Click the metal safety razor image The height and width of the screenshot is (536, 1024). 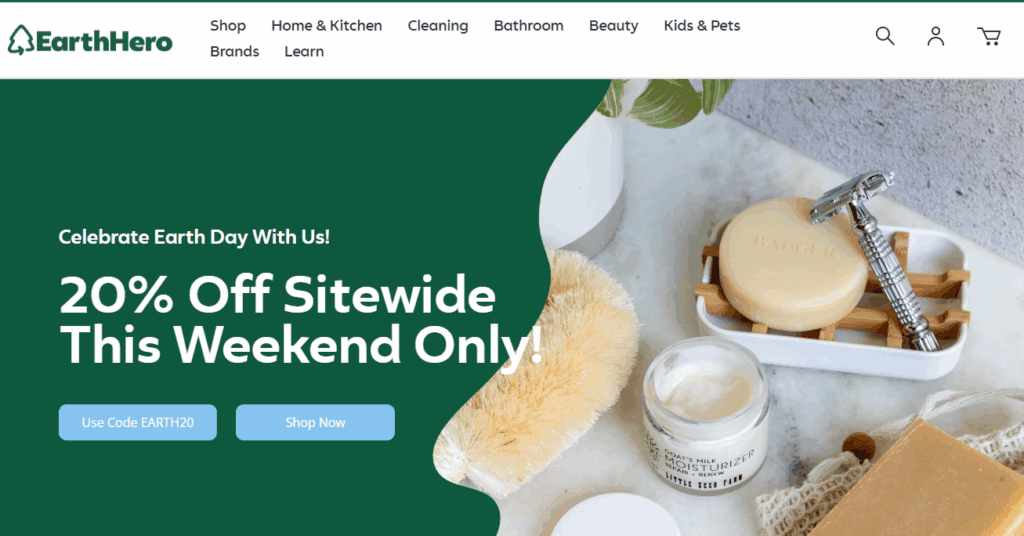coord(875,258)
